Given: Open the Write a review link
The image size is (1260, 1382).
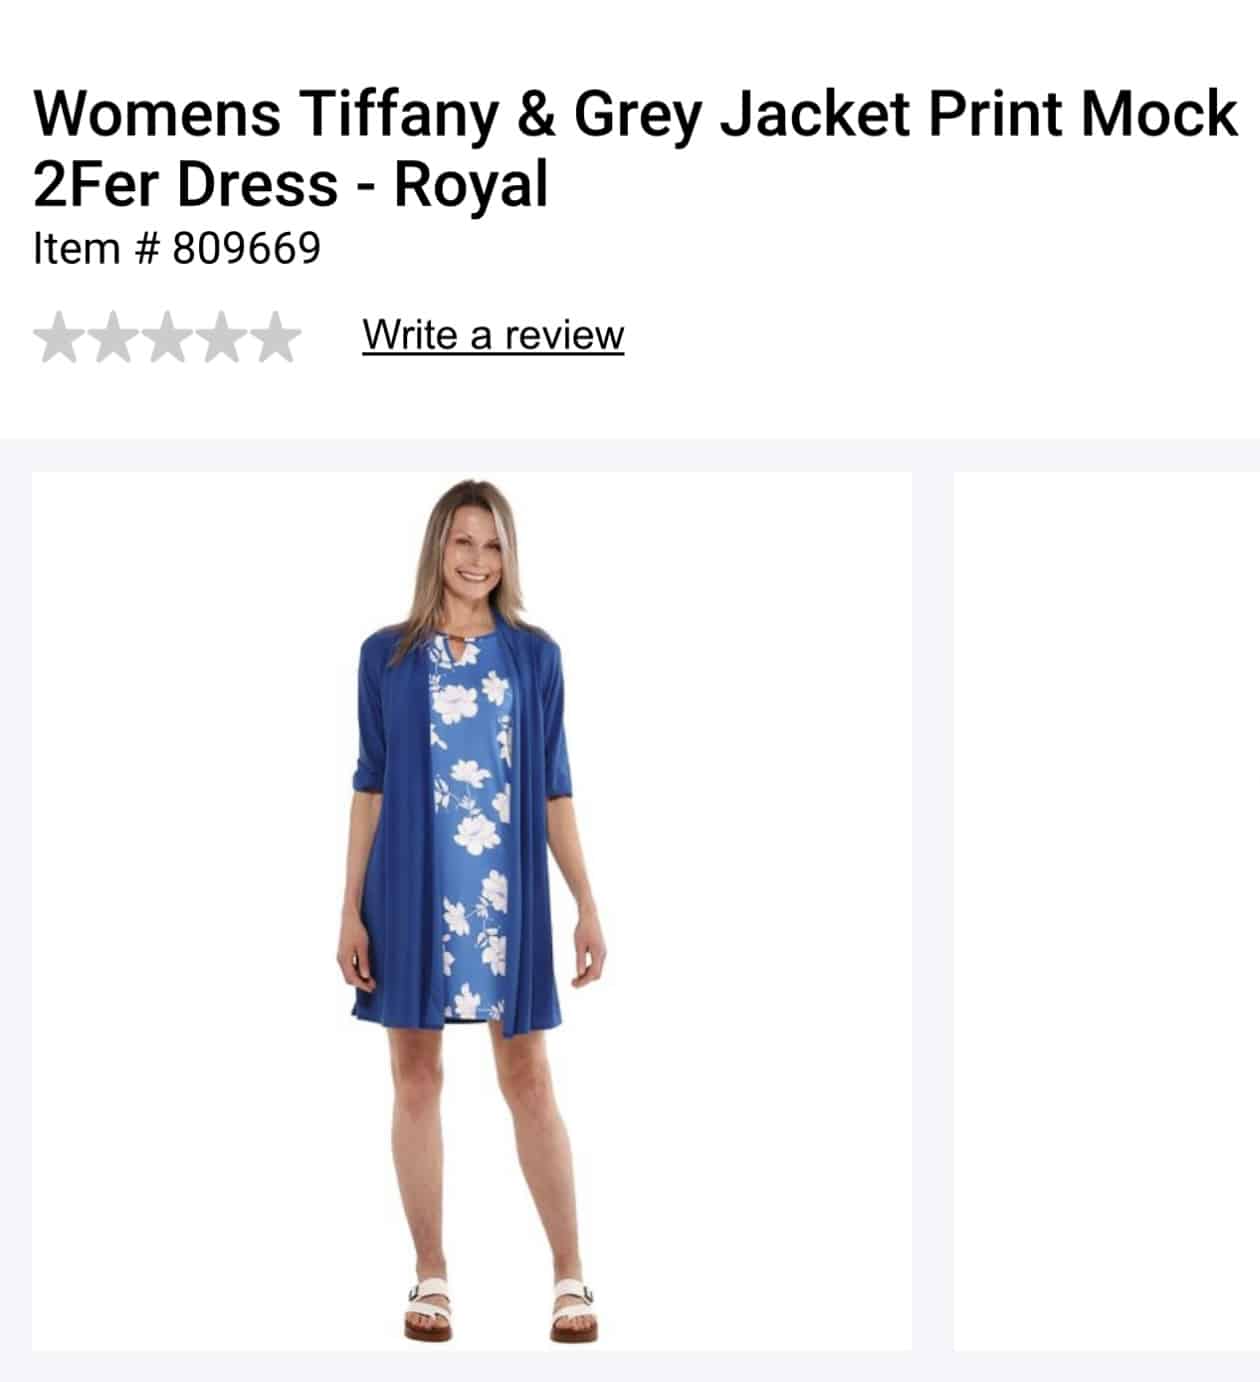Looking at the screenshot, I should click(493, 335).
